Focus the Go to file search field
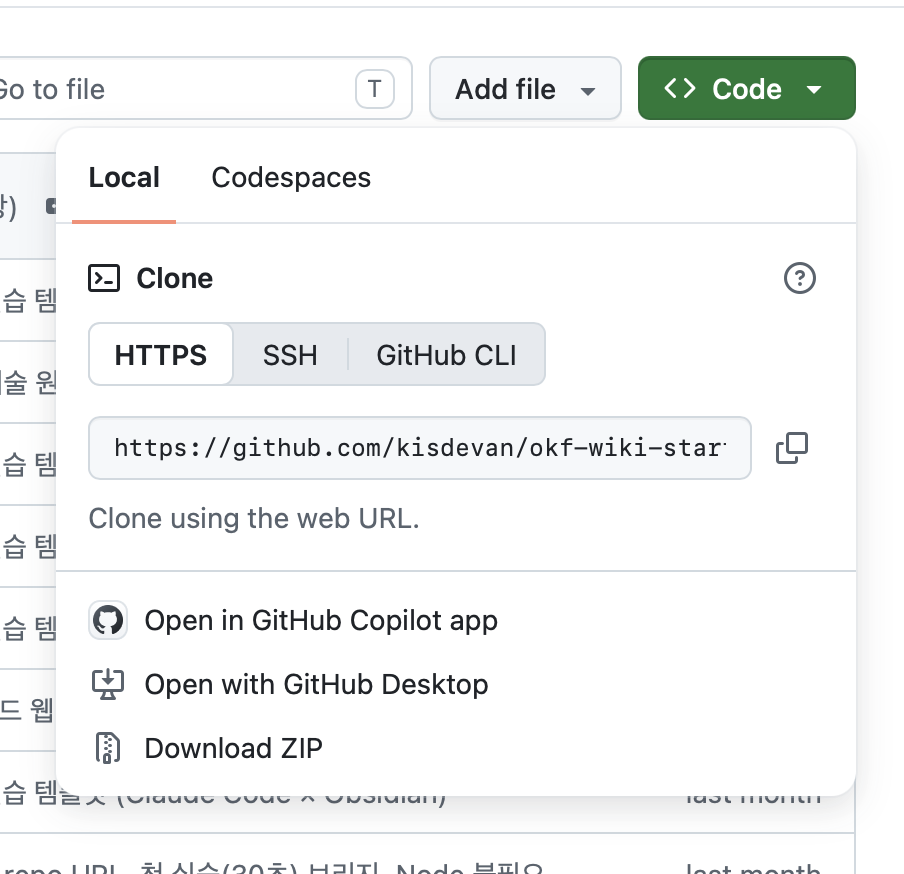Screen dimensions: 904x874 pos(205,88)
